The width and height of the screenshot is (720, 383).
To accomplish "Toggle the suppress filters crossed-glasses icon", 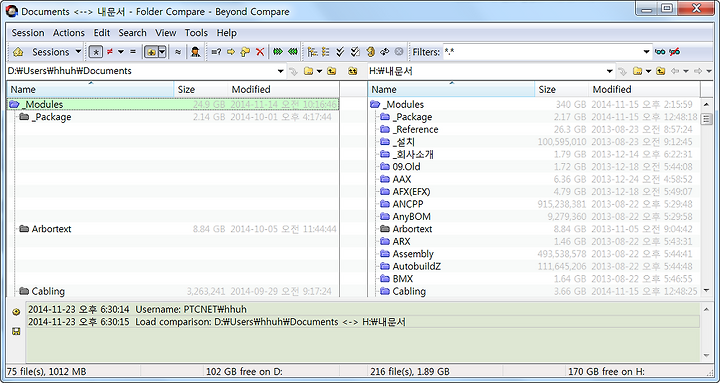I will [x=675, y=52].
